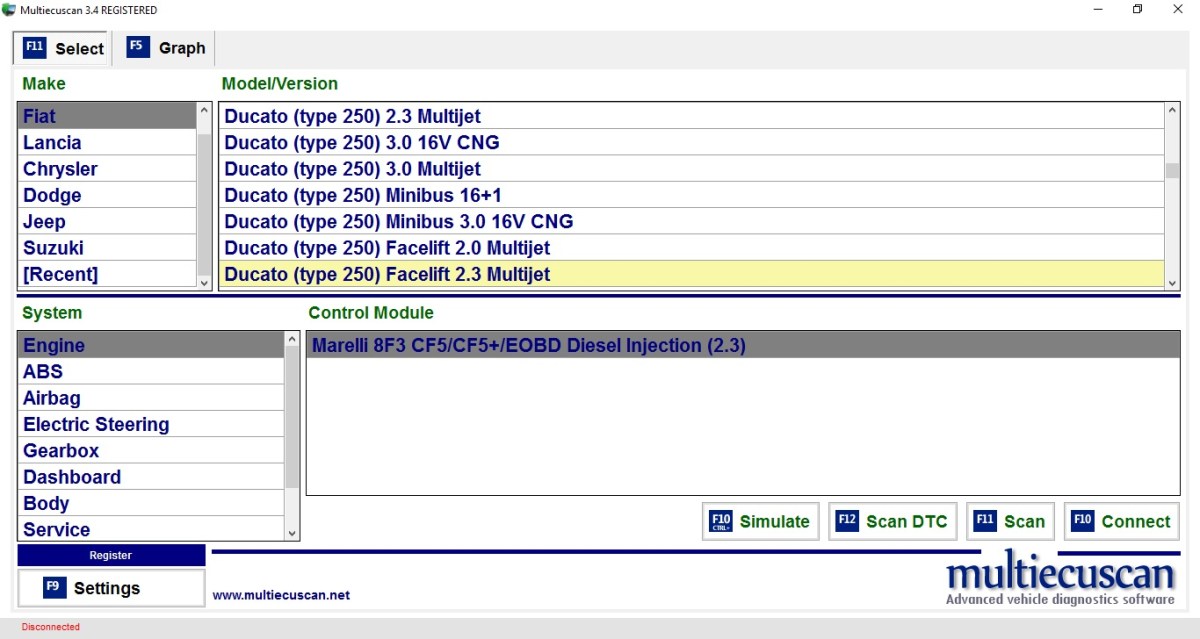Select Ducato (type 250) 3.0 Multijet model
Viewport: 1200px width, 639px height.
click(353, 169)
